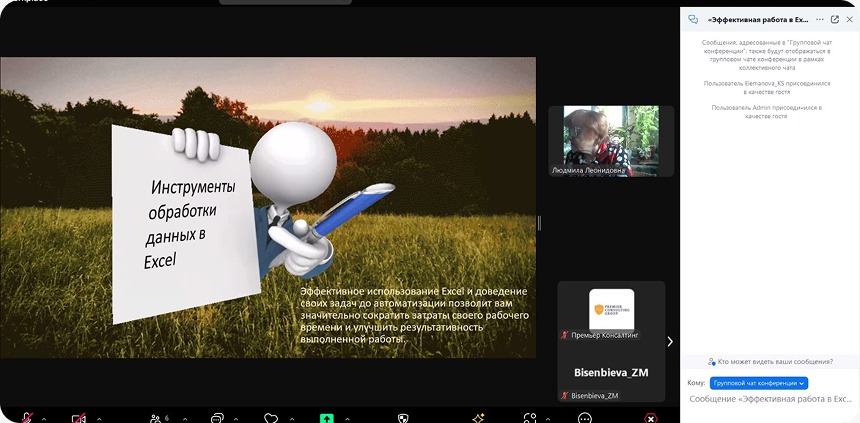Open 'Кто может видеть ваши сообщения?' link
The width and height of the screenshot is (860, 423).
click(775, 362)
